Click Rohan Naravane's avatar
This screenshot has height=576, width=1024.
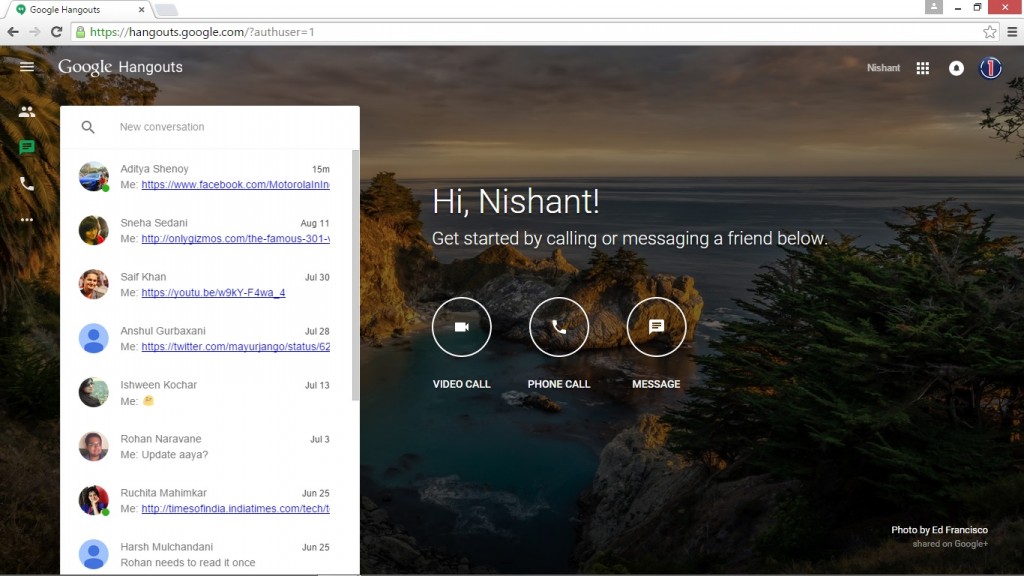pos(93,447)
